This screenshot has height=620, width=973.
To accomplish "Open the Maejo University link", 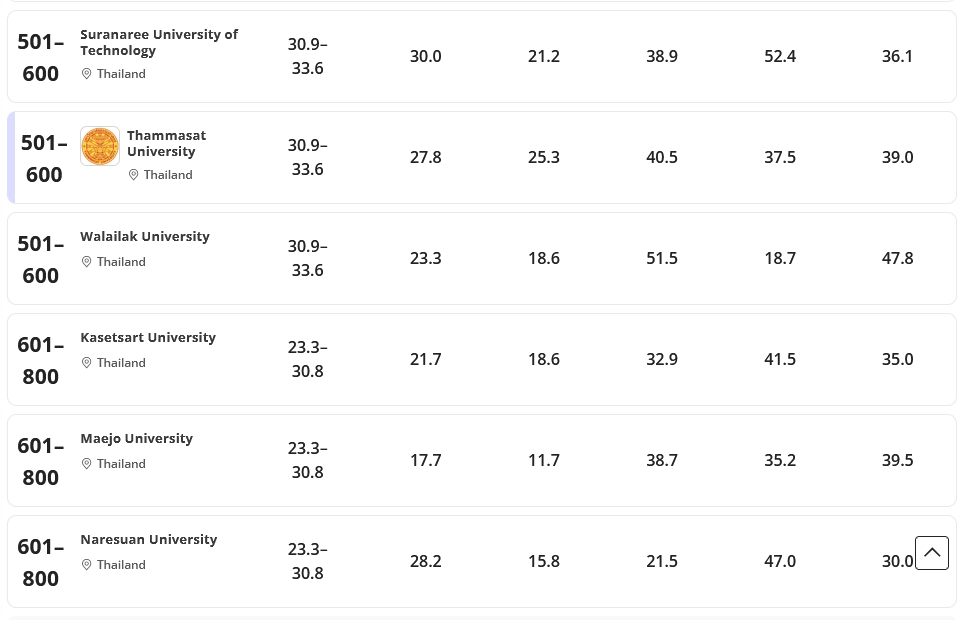I will pyautogui.click(x=136, y=438).
